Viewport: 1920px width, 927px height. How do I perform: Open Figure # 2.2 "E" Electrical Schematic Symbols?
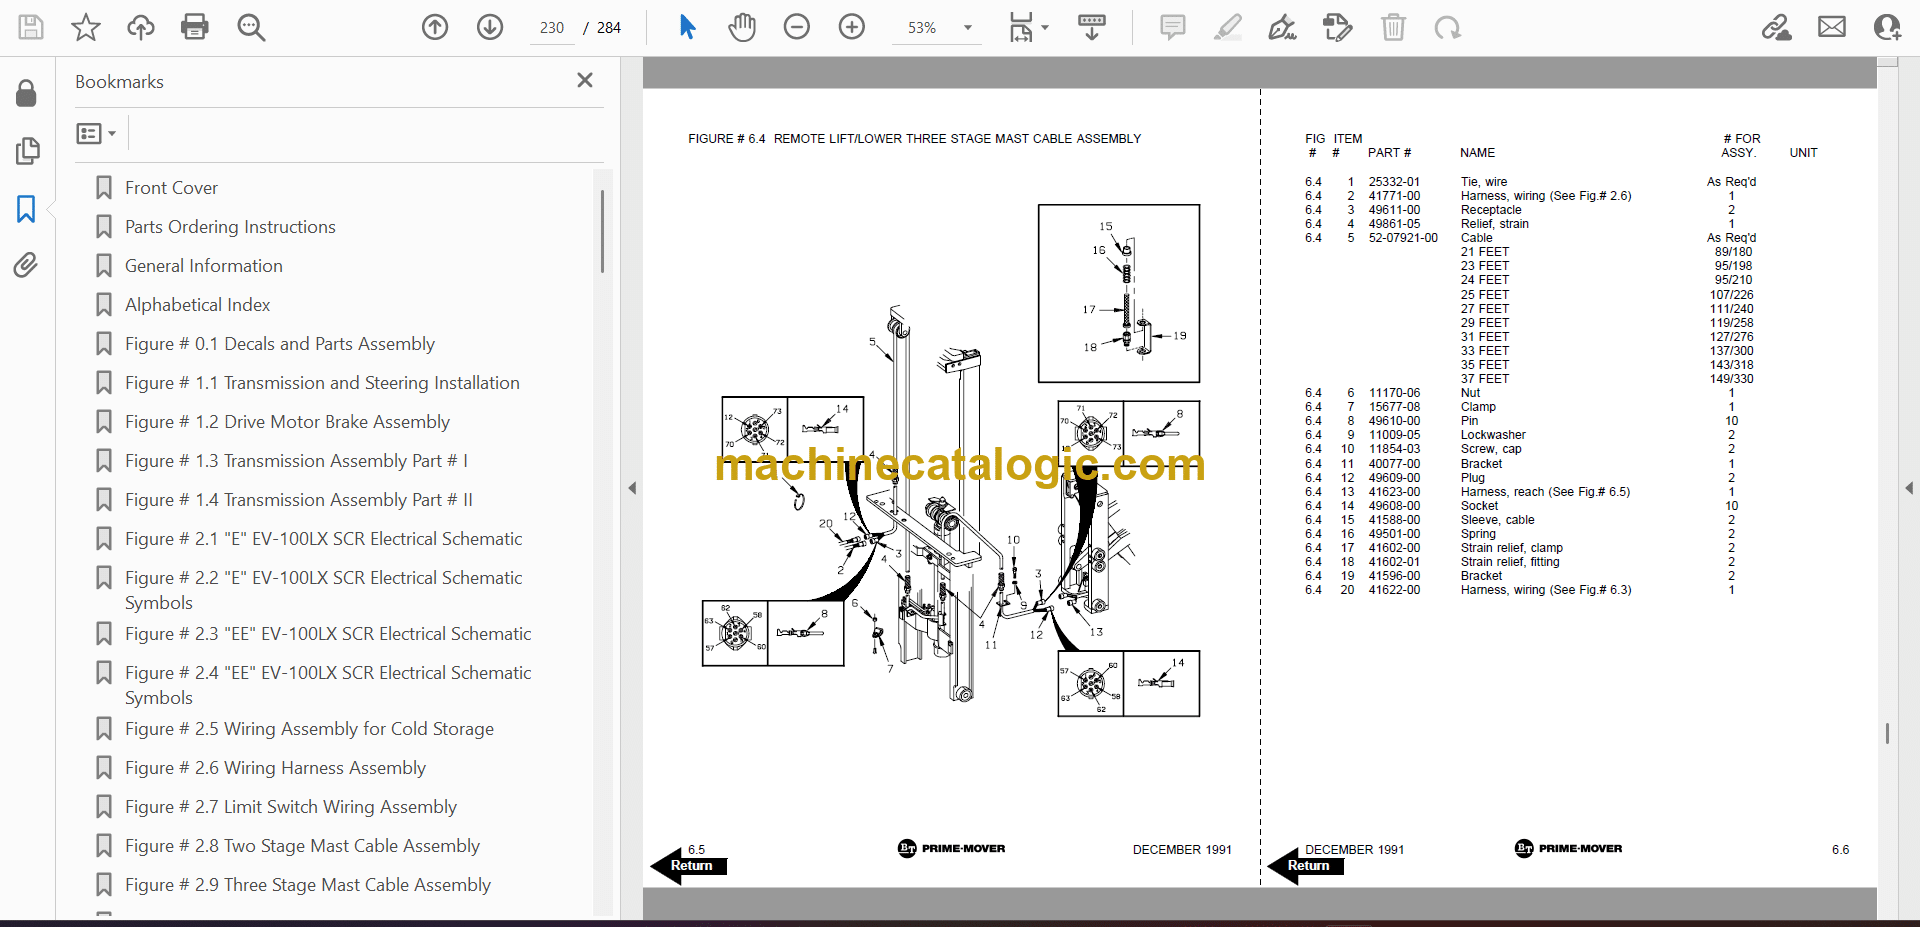(x=324, y=590)
